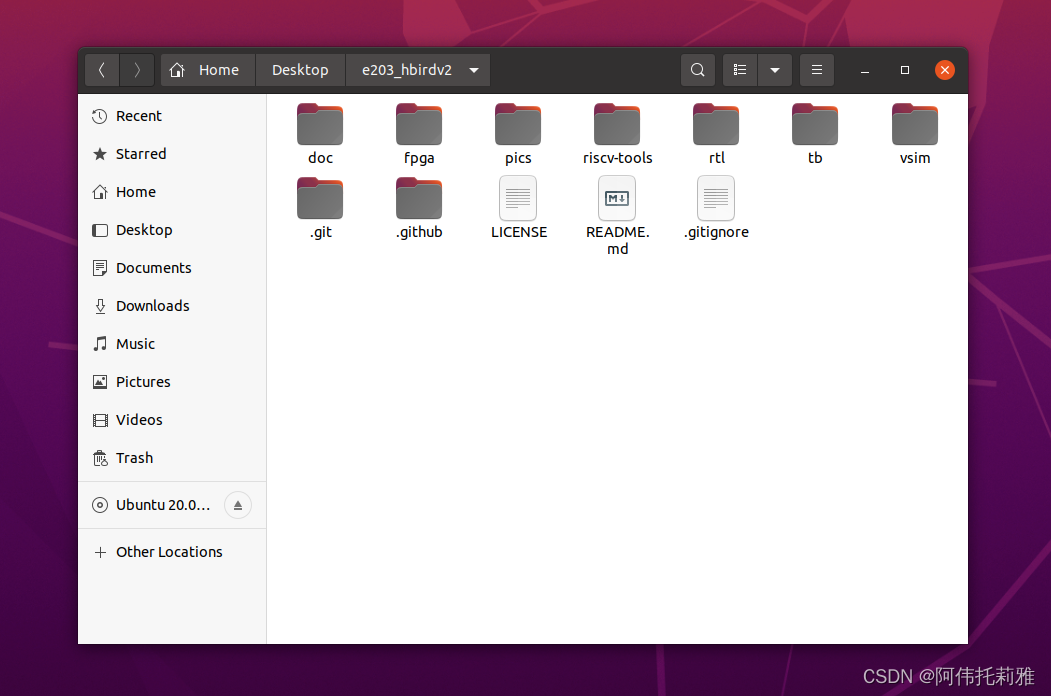Viewport: 1051px width, 696px height.
Task: Close the file manager window
Action: pos(945,70)
